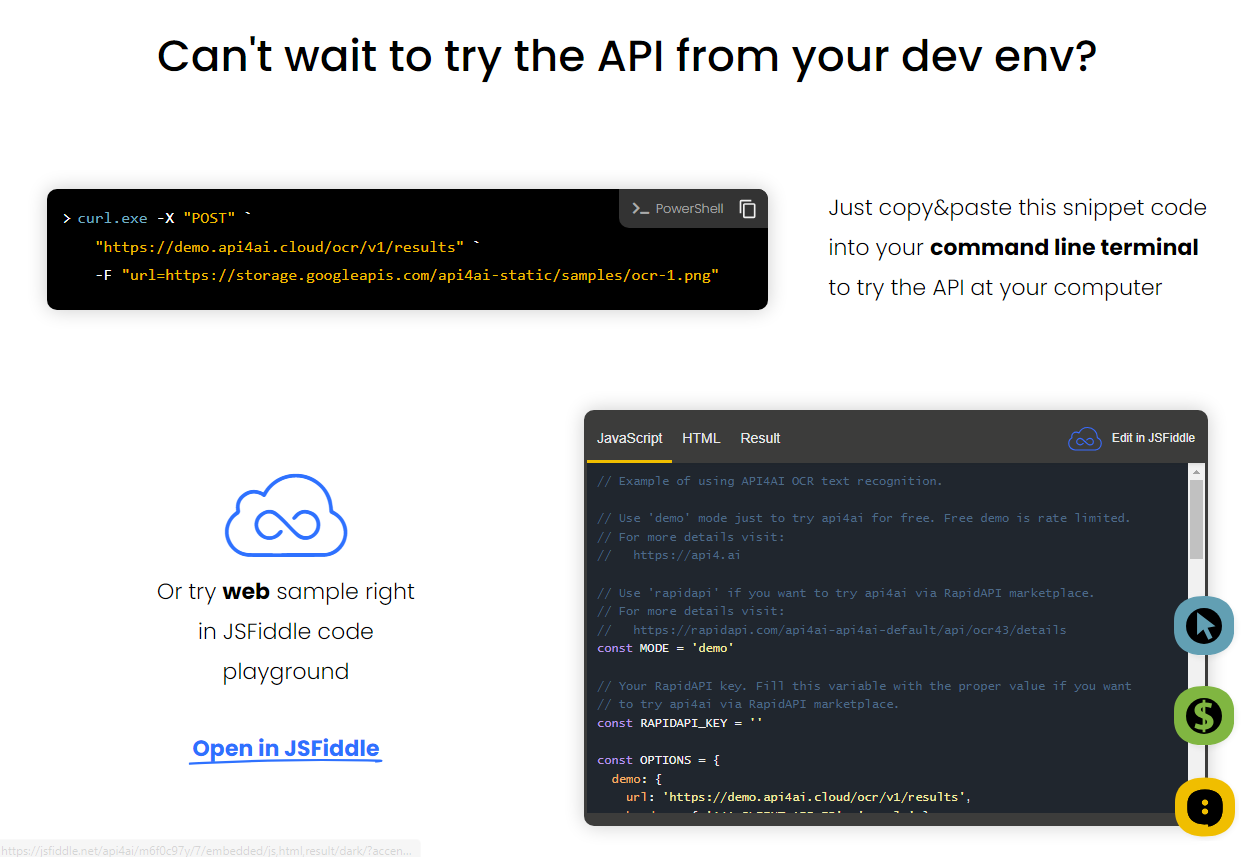1254x857 pixels.
Task: Click the url: 'https://demo.api4ai.cloud' code line
Action: tap(799, 797)
